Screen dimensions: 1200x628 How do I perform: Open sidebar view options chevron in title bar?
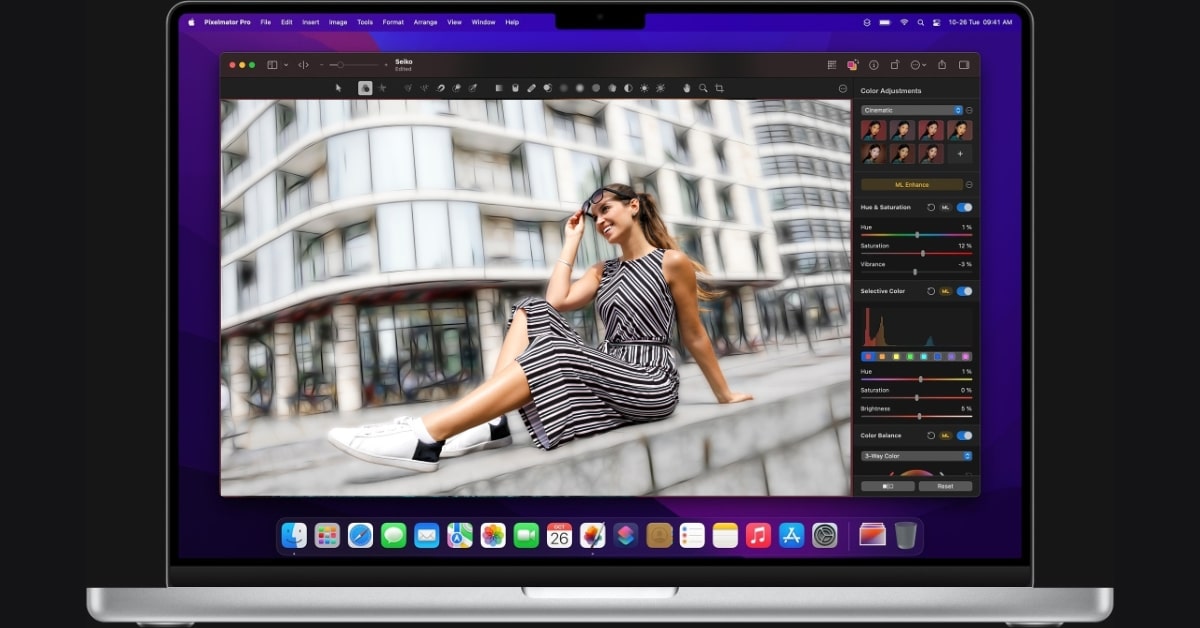[285, 65]
